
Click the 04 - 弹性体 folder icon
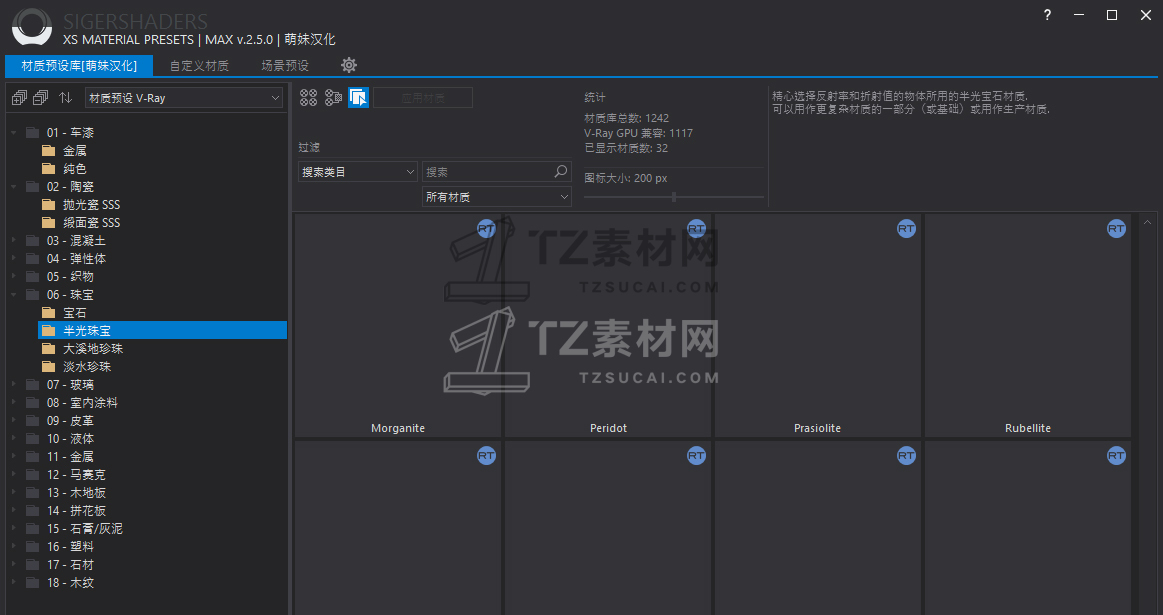click(x=33, y=258)
